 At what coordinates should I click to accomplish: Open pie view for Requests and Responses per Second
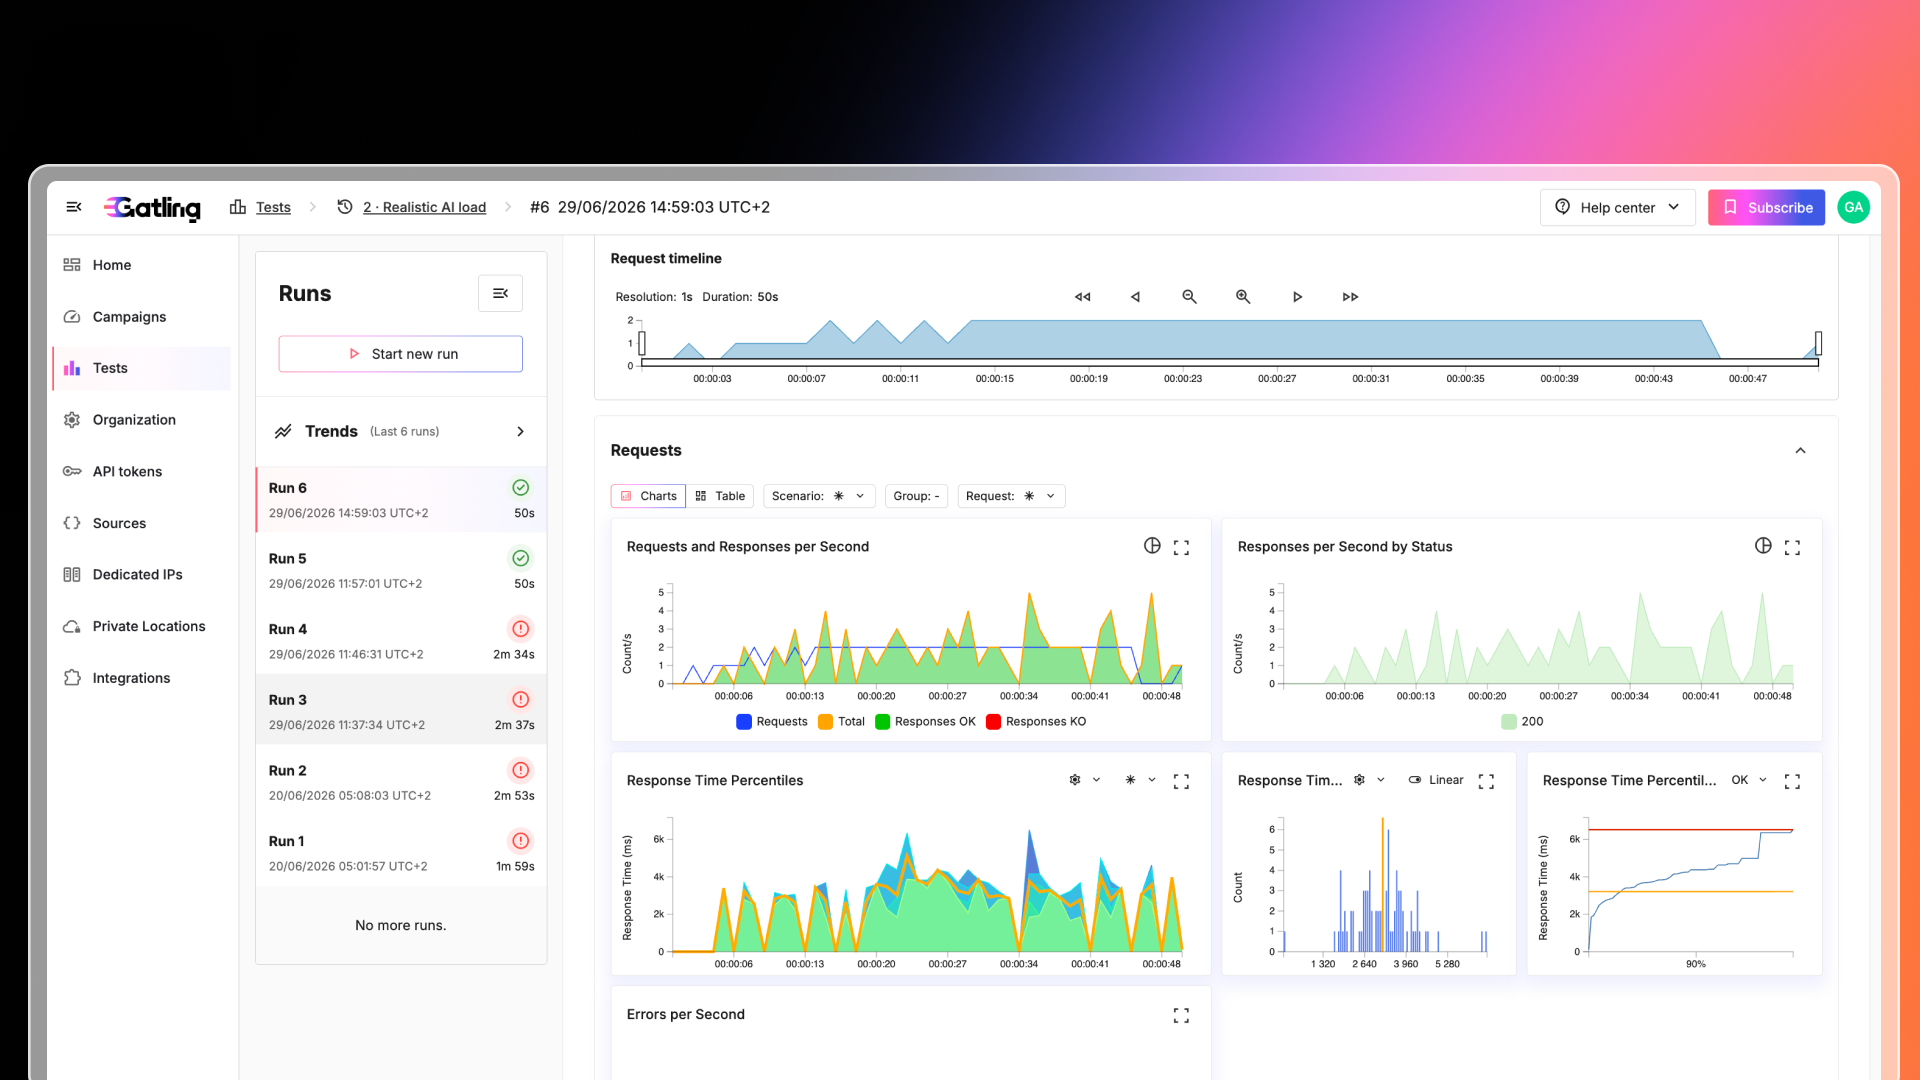point(1152,546)
